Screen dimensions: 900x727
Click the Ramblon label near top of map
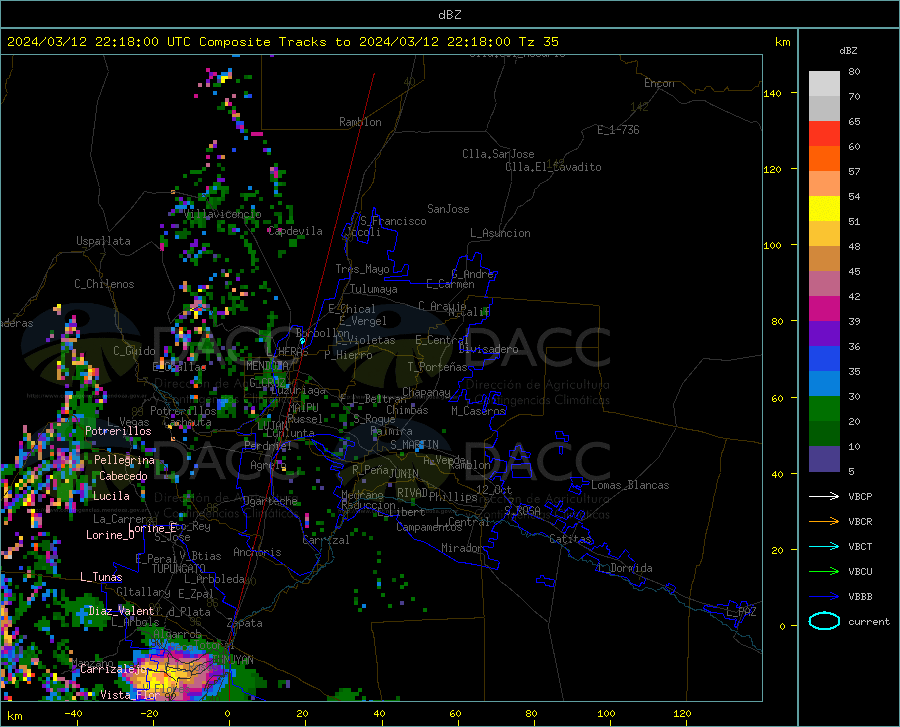[360, 122]
